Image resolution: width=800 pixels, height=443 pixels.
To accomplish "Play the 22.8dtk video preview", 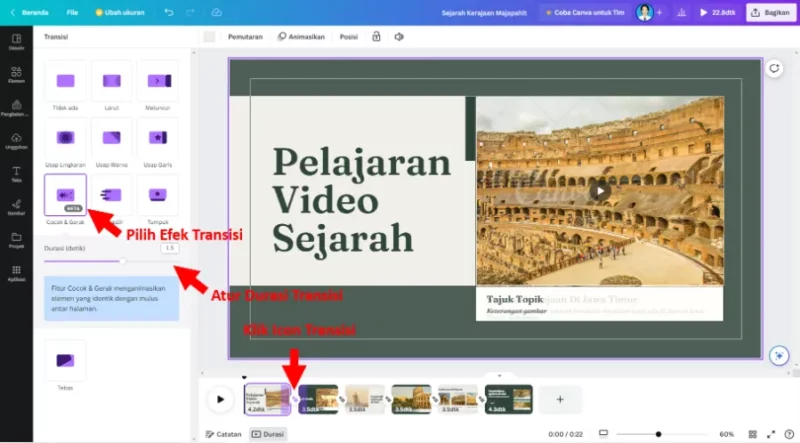I will click(x=717, y=12).
